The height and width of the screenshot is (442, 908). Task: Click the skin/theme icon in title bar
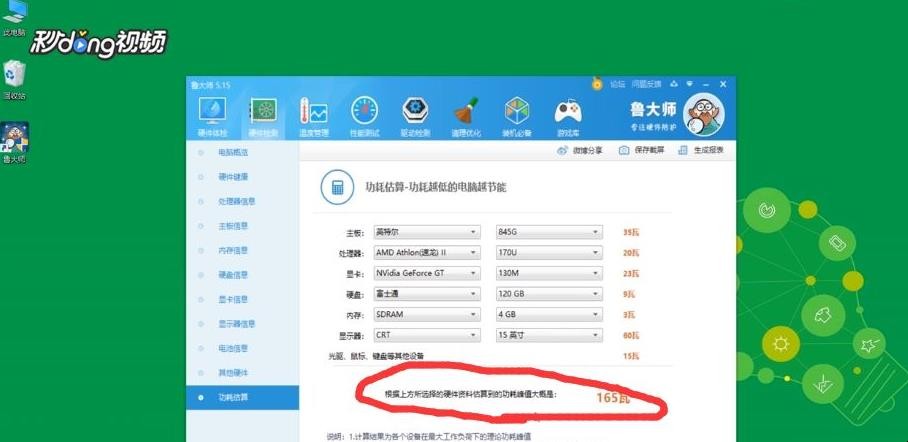point(674,84)
